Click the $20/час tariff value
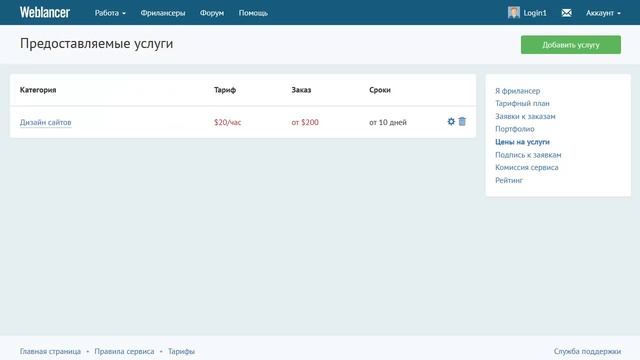Image resolution: width=640 pixels, height=360 pixels. click(x=228, y=122)
